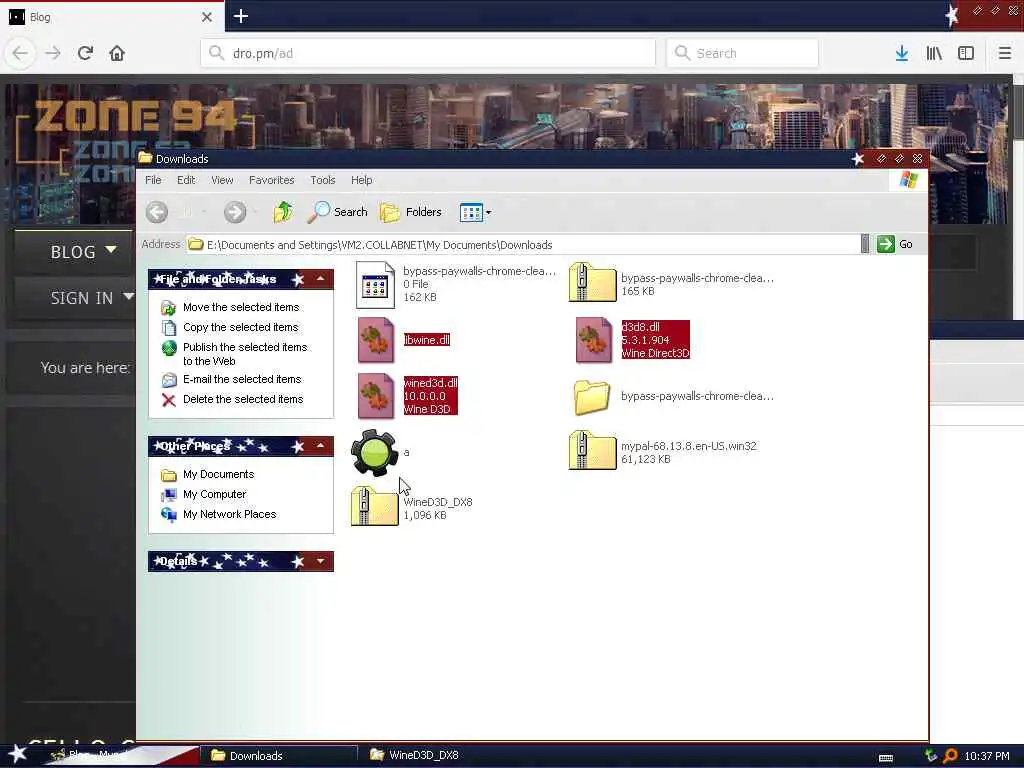Open the Forward history dropdown arrow

click(x=255, y=212)
